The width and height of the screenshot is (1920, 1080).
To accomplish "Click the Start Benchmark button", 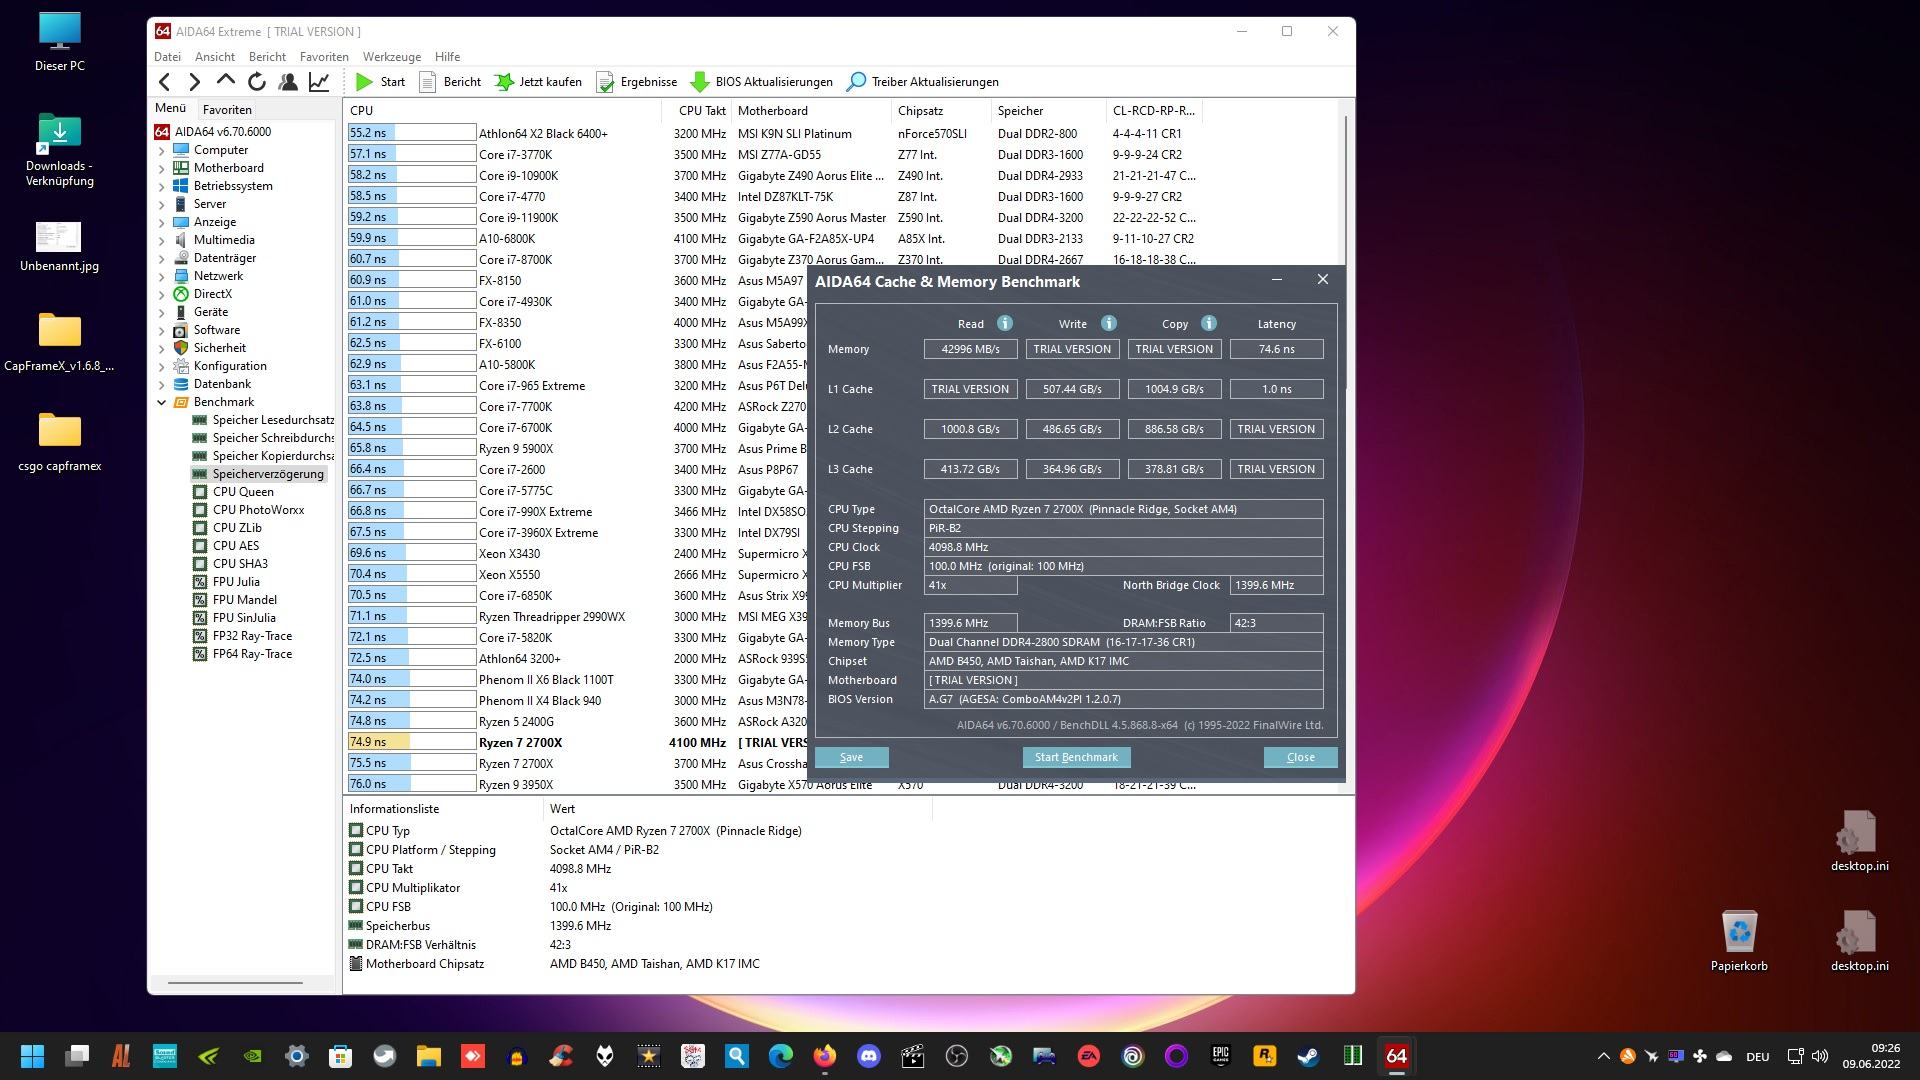I will click(1076, 757).
